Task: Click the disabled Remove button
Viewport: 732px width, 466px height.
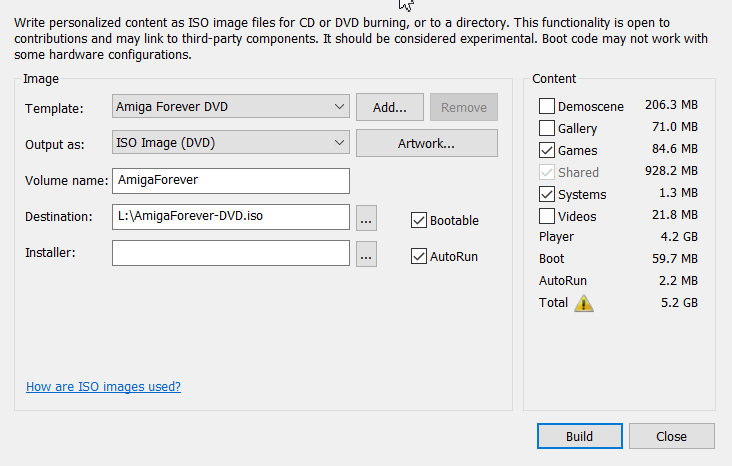Action: [x=464, y=107]
